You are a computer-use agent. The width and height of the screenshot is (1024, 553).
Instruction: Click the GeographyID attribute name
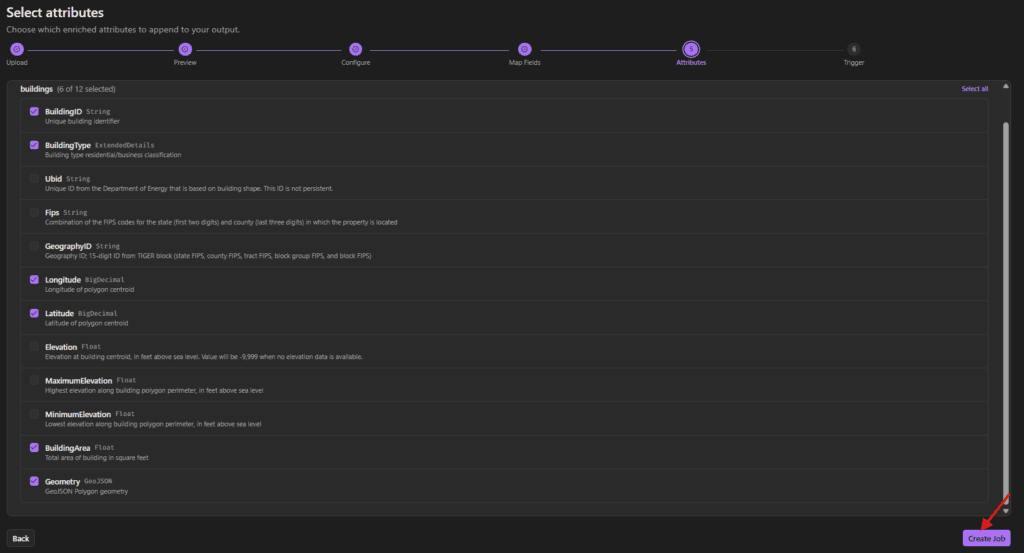(68, 246)
